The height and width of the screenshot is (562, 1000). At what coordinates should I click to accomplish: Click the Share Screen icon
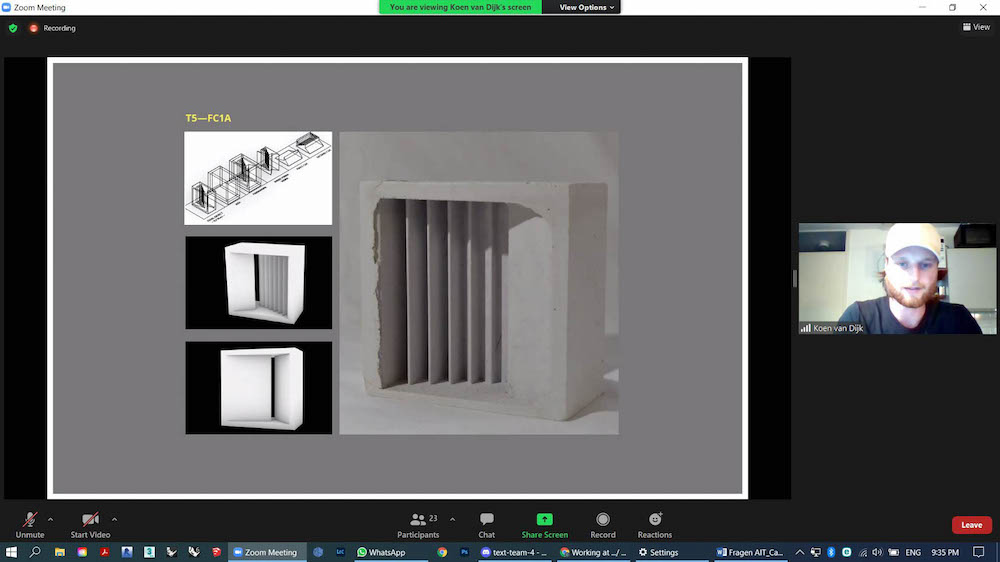pyautogui.click(x=544, y=520)
